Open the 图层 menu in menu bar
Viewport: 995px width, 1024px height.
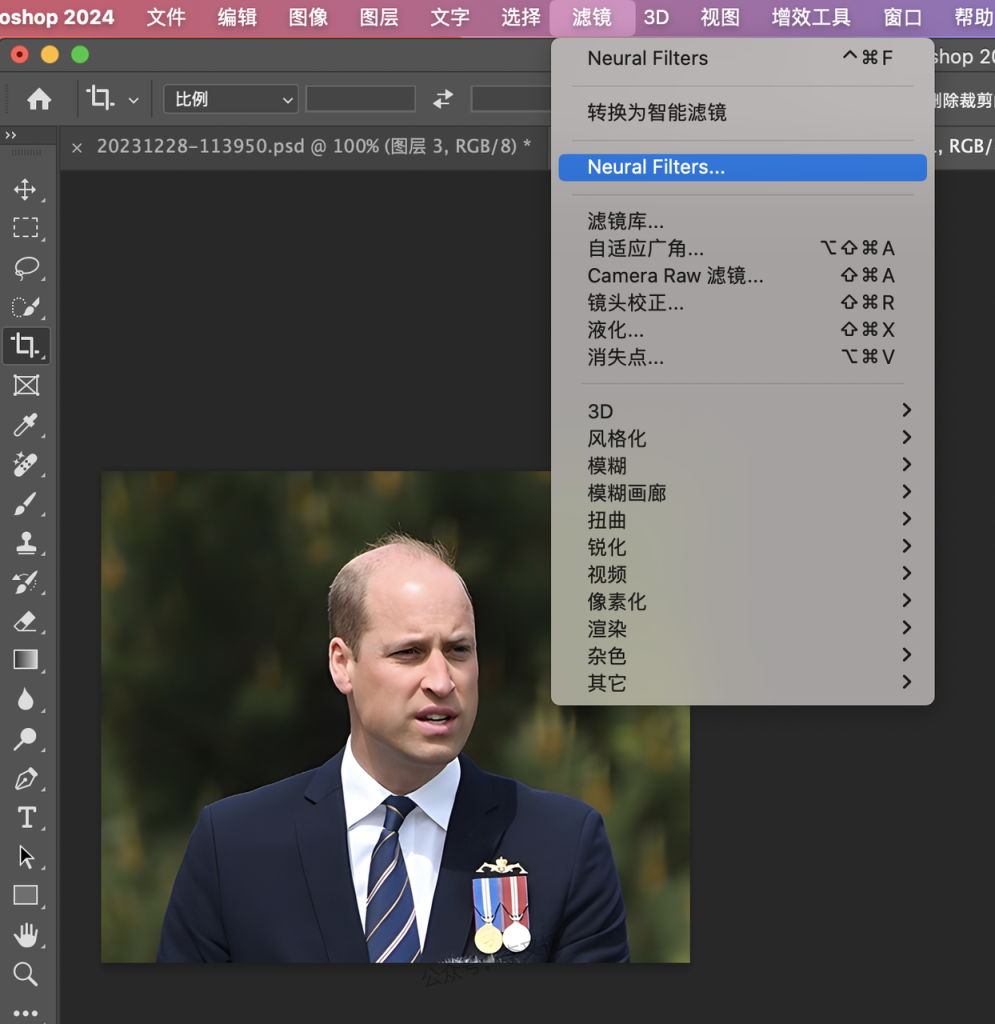tap(378, 17)
